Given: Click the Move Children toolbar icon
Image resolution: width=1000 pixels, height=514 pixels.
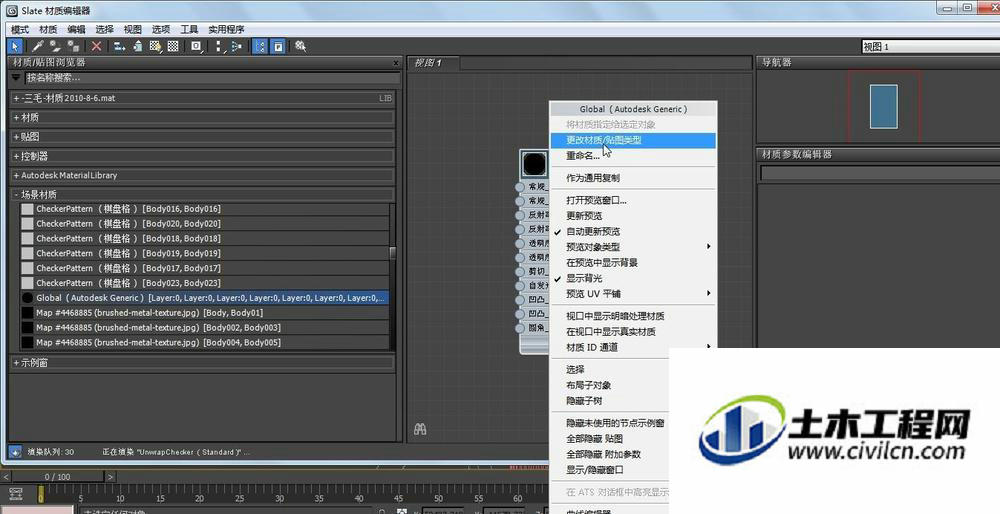Looking at the screenshot, I should (119, 46).
